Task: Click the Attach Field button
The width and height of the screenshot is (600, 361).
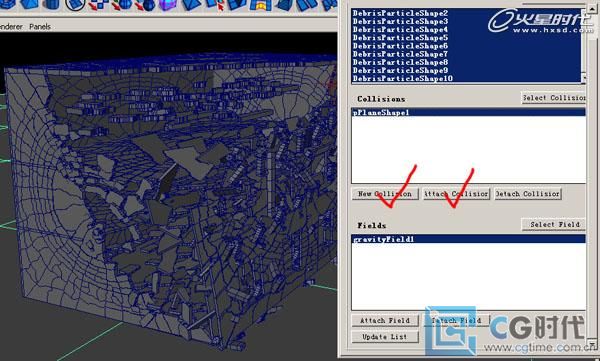Action: coord(385,320)
